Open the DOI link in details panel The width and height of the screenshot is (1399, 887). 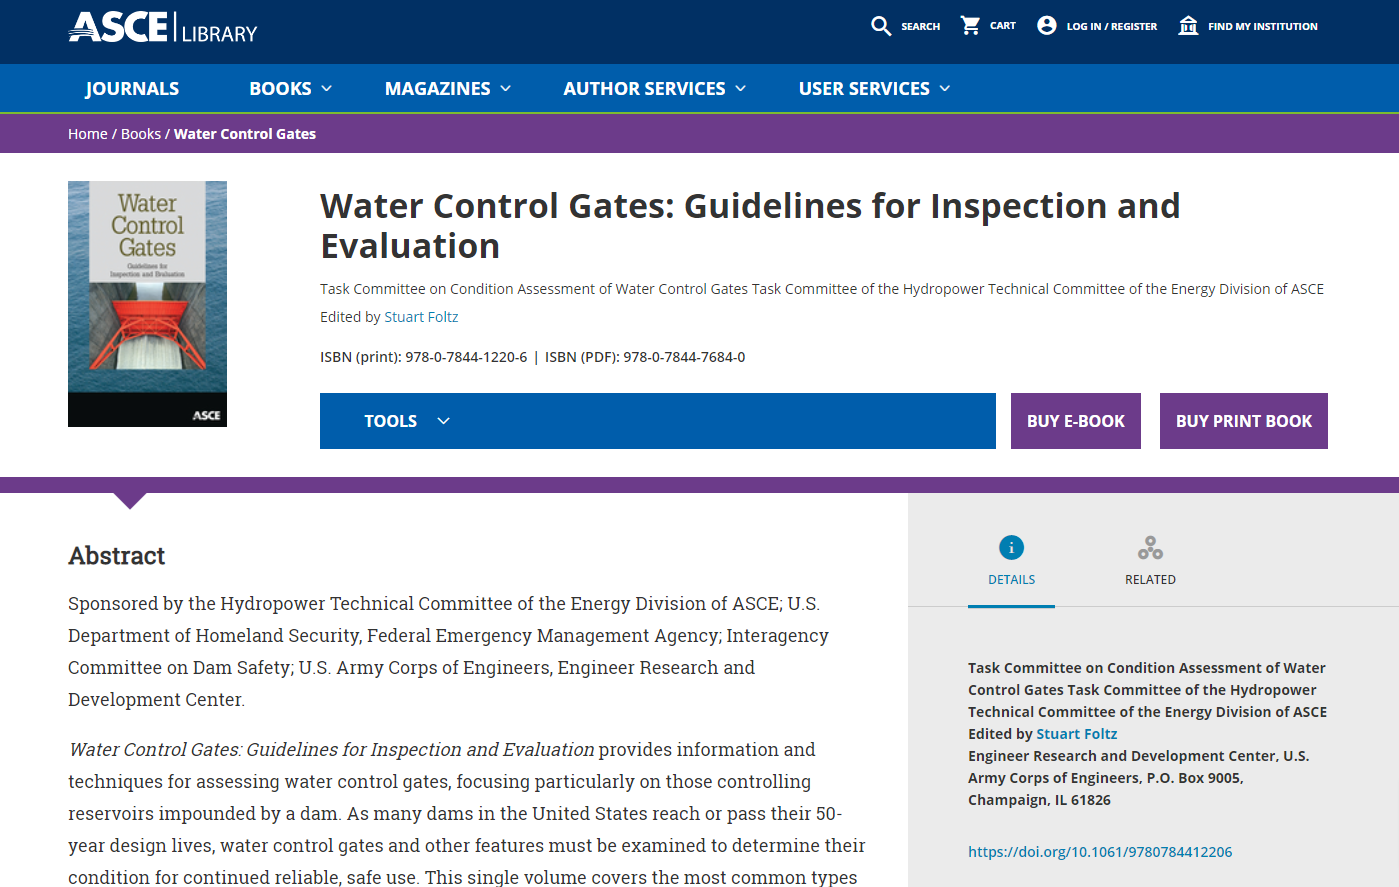point(1100,852)
